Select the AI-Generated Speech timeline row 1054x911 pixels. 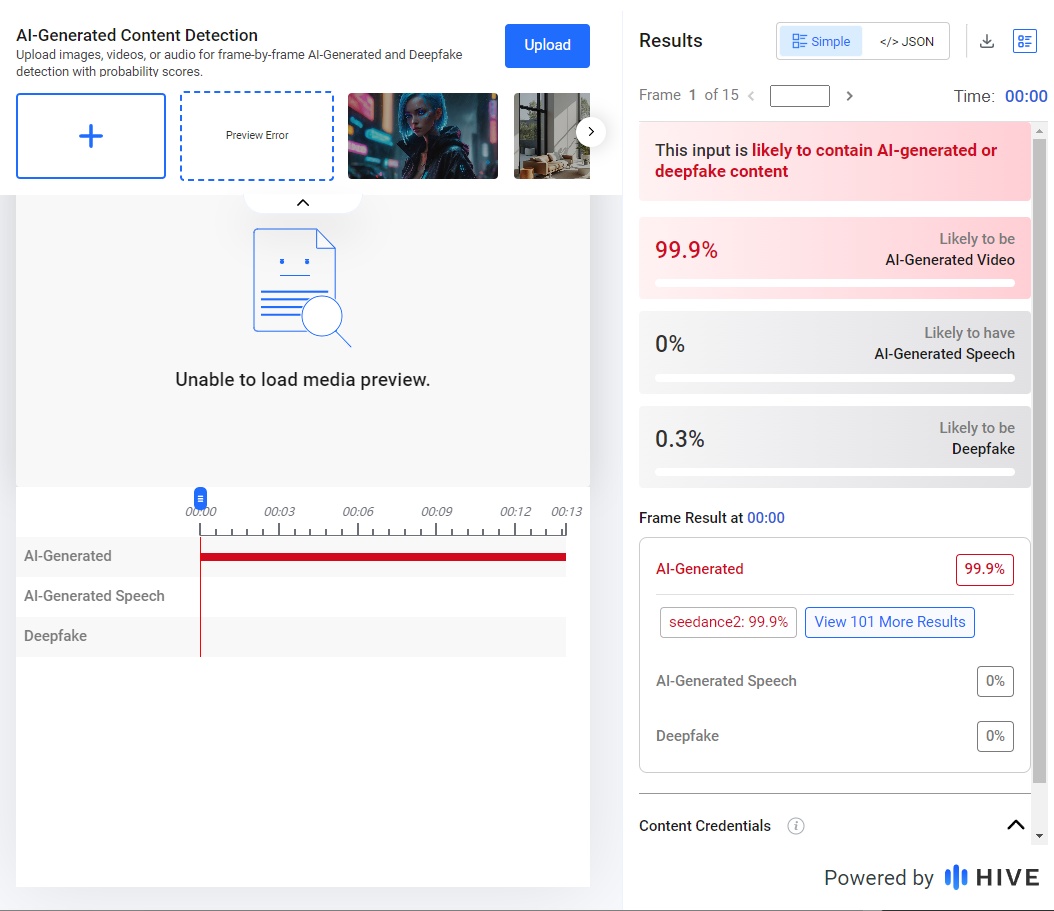pyautogui.click(x=291, y=596)
